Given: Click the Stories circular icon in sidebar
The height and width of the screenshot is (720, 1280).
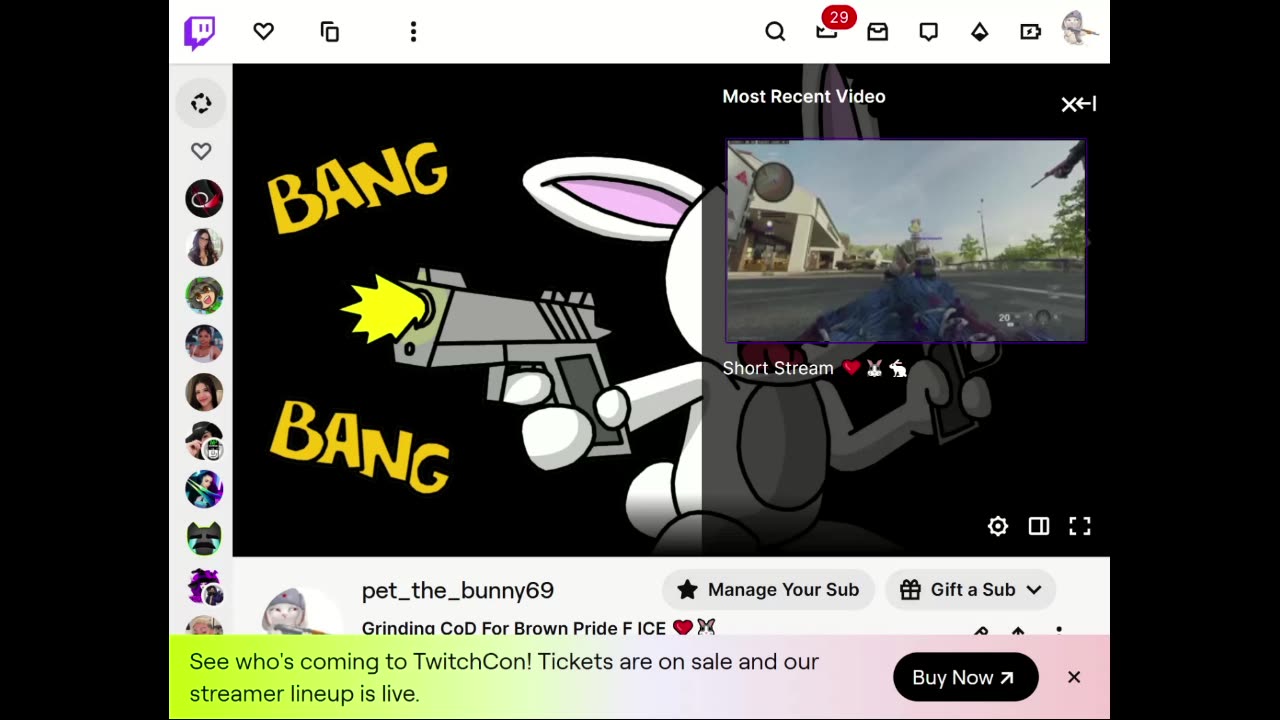Looking at the screenshot, I should pos(201,104).
